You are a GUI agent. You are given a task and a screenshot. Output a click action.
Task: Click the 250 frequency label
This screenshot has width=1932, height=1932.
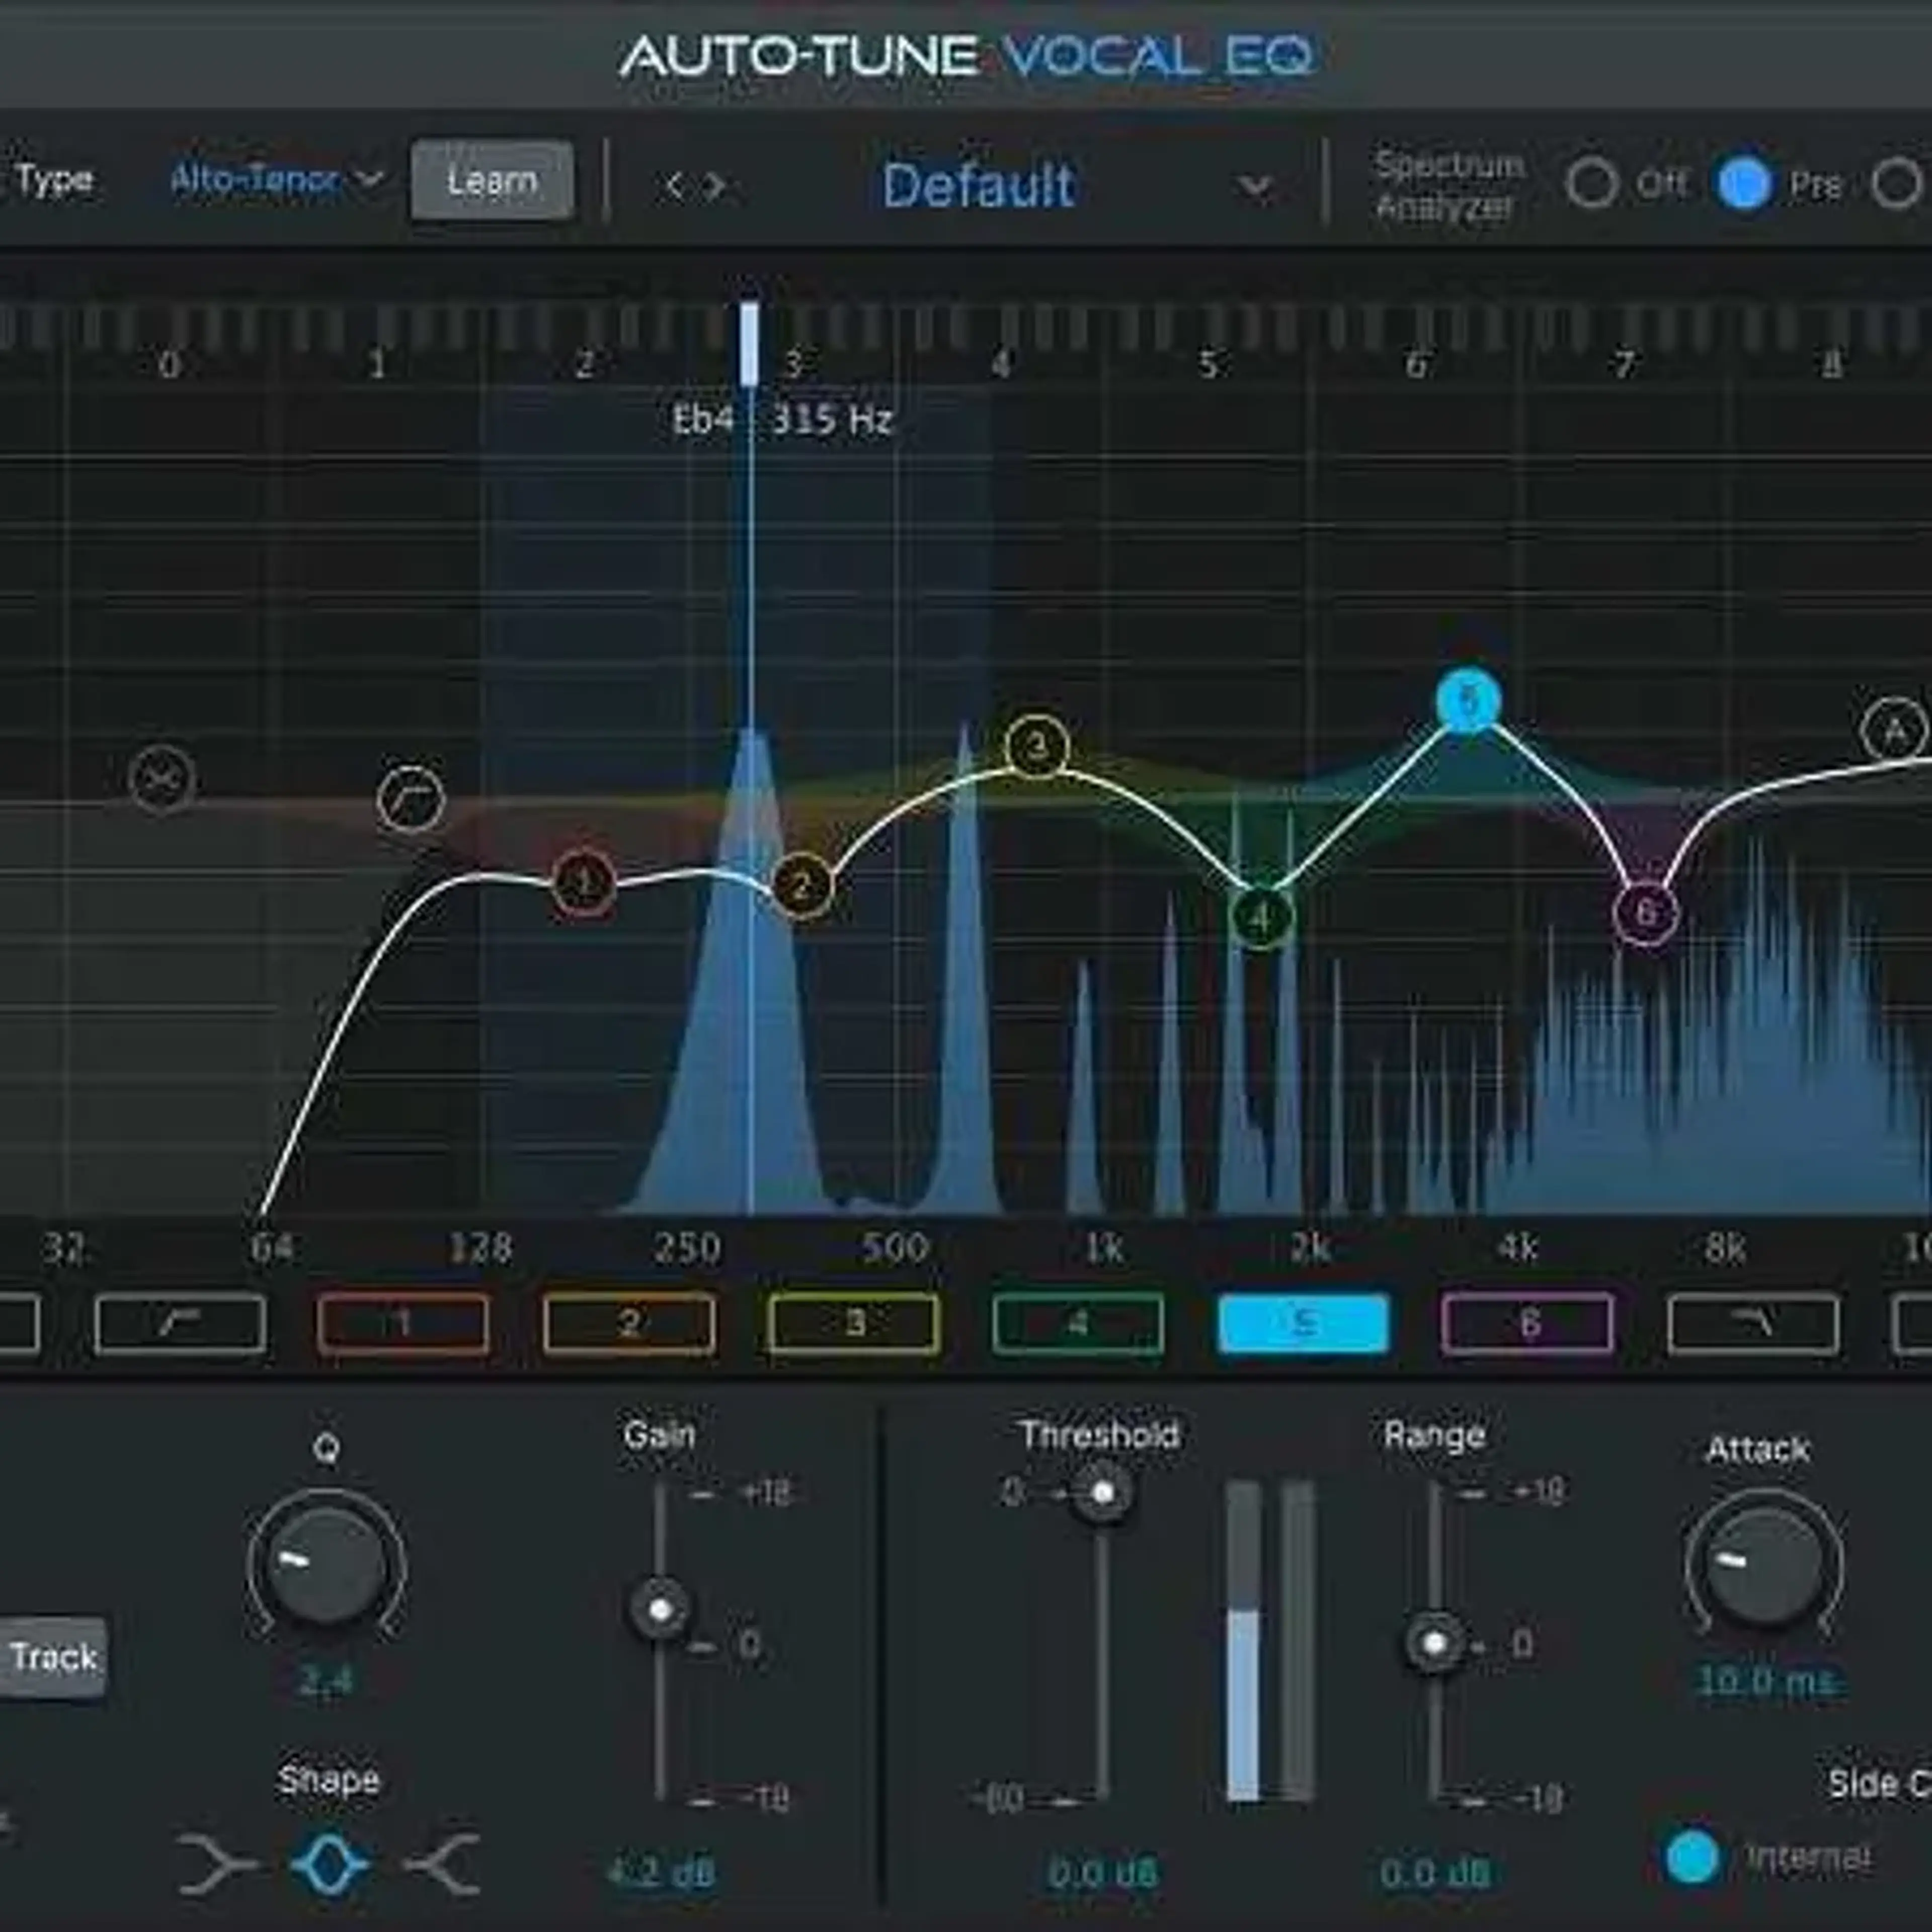(687, 1247)
